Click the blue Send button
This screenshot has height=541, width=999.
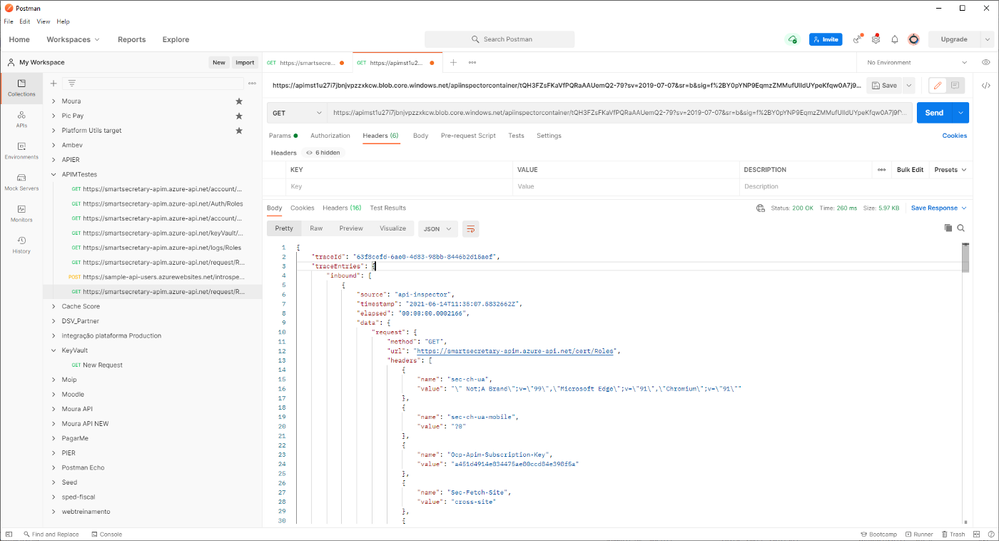[x=934, y=113]
